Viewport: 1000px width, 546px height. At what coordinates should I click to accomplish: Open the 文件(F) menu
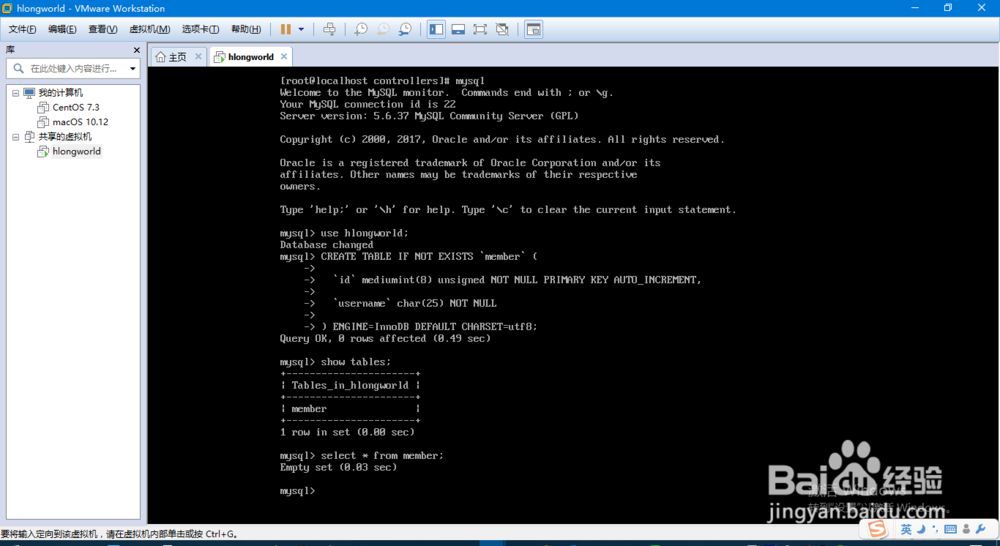click(x=22, y=29)
